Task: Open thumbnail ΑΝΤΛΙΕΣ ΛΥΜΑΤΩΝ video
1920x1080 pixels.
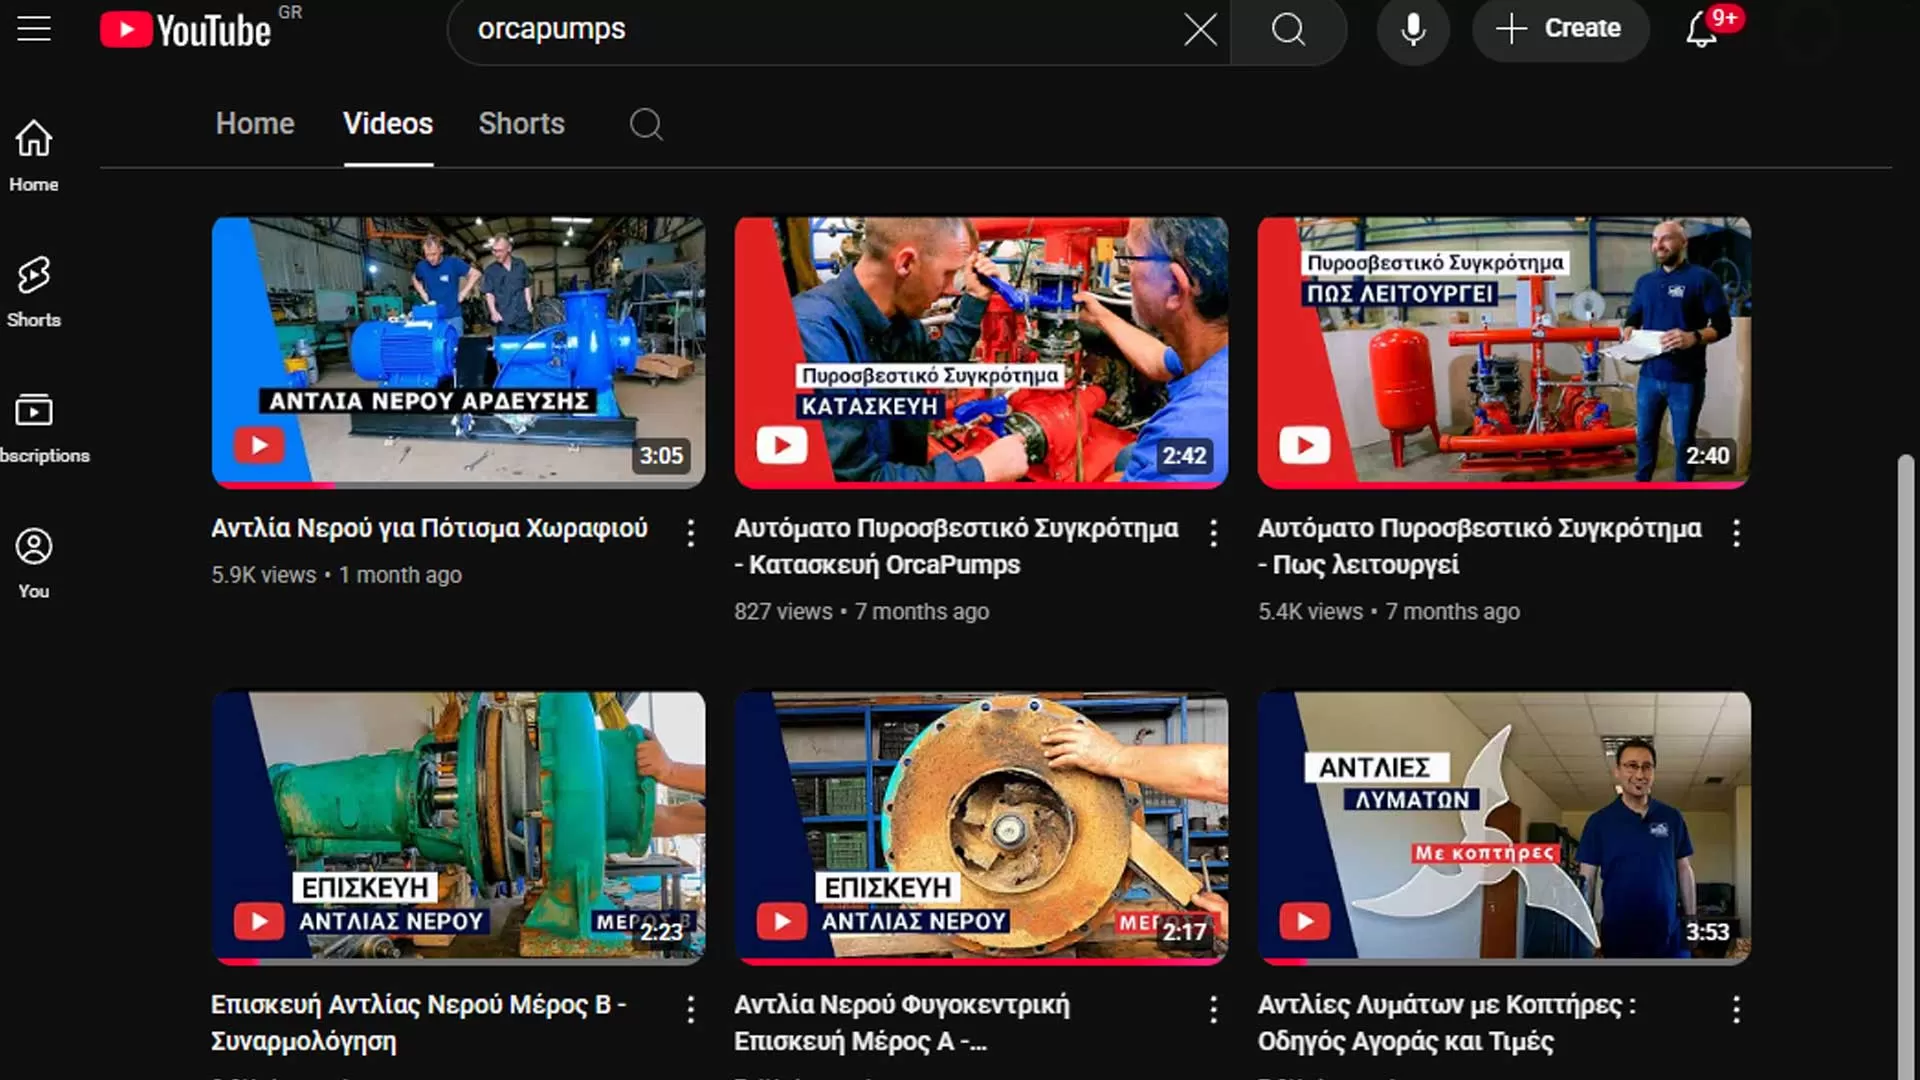Action: pos(1504,828)
